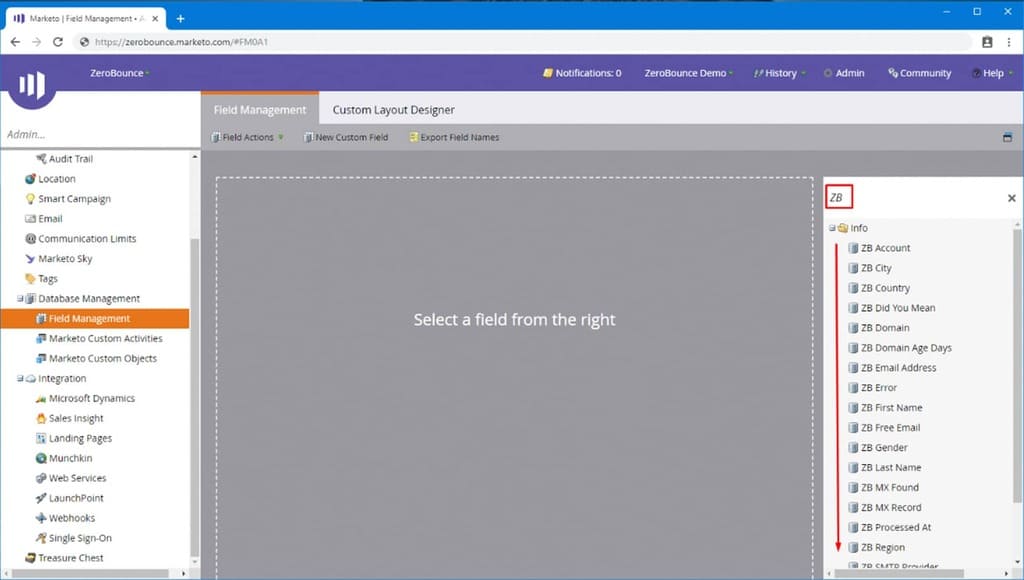Go to the Admin link in header
The height and width of the screenshot is (580, 1024).
pos(844,73)
